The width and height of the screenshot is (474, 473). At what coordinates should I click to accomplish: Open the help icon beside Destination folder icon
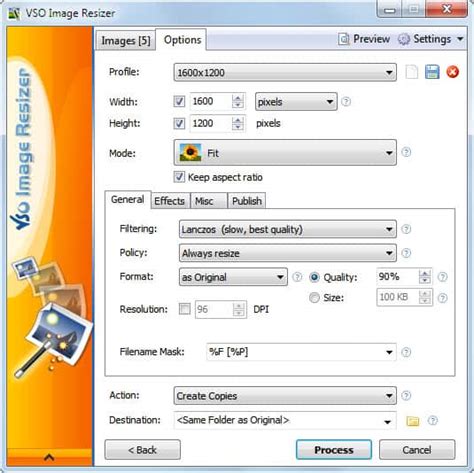(x=433, y=420)
